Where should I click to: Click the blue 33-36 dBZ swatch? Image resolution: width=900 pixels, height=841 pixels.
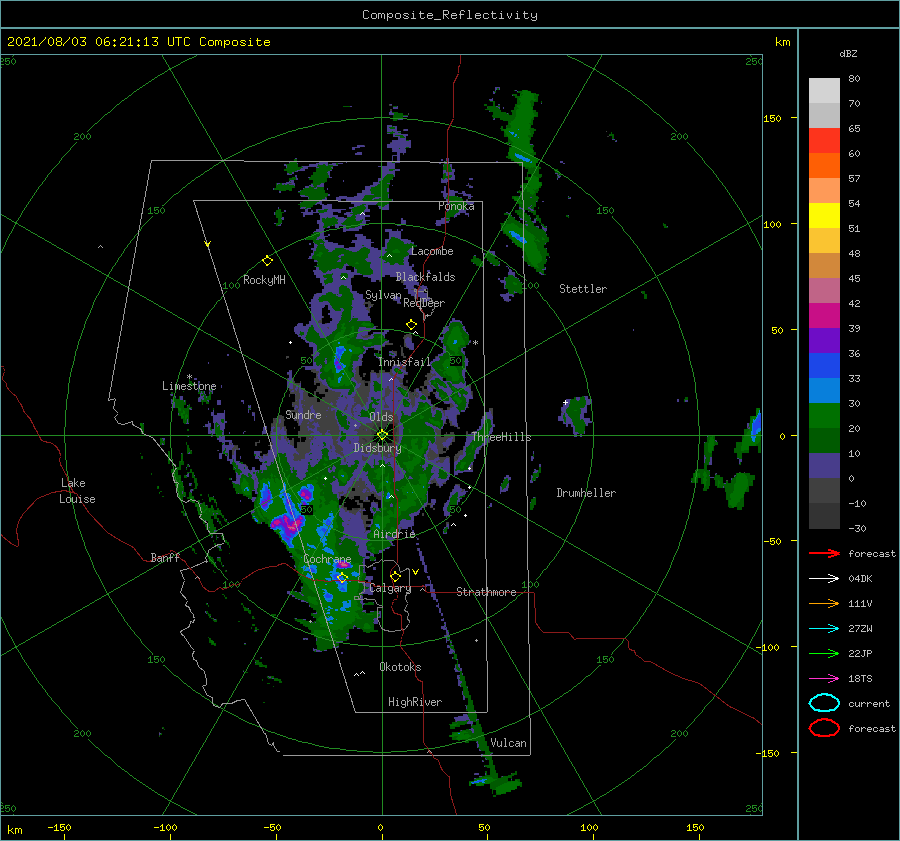(824, 366)
